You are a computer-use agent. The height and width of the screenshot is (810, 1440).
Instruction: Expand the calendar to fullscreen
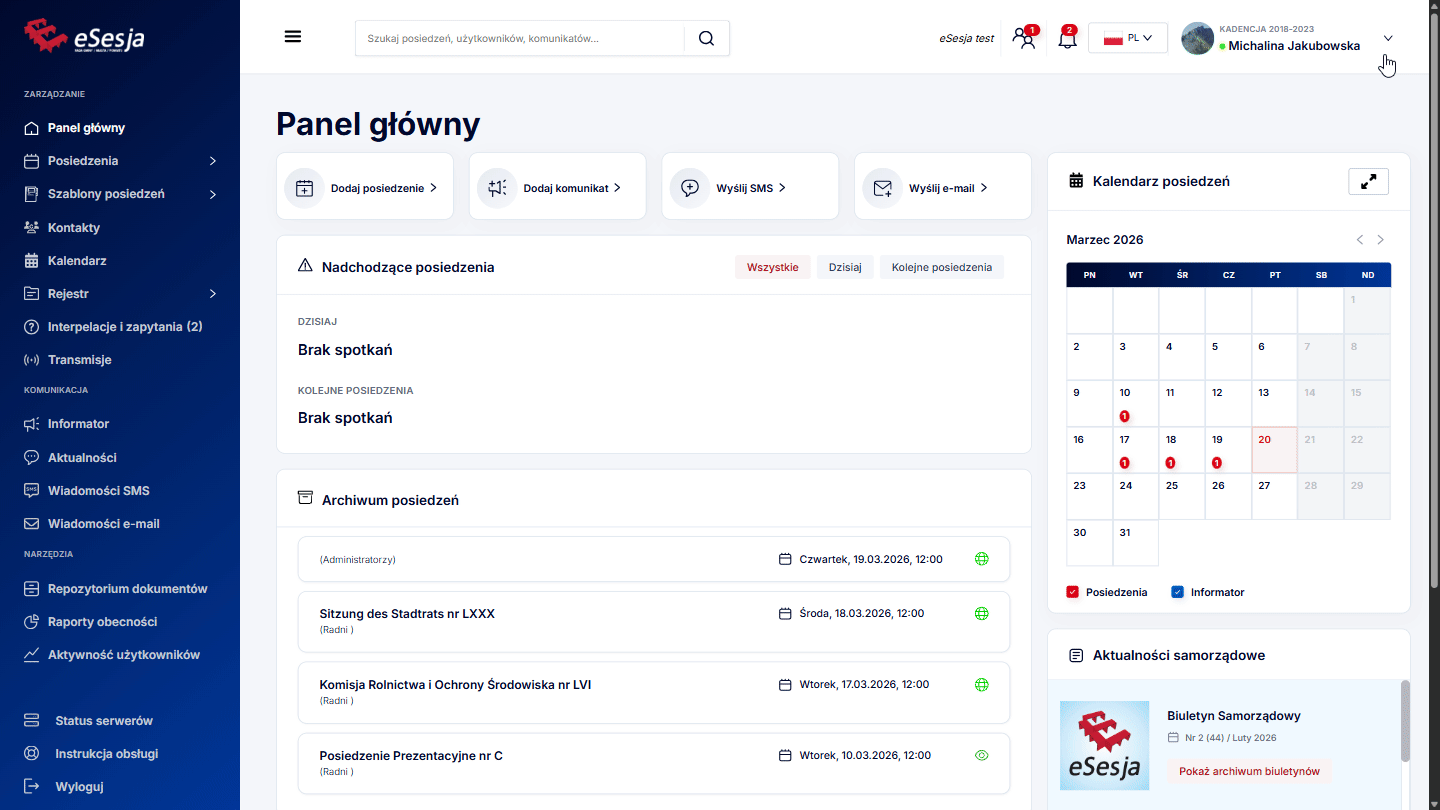(x=1368, y=181)
